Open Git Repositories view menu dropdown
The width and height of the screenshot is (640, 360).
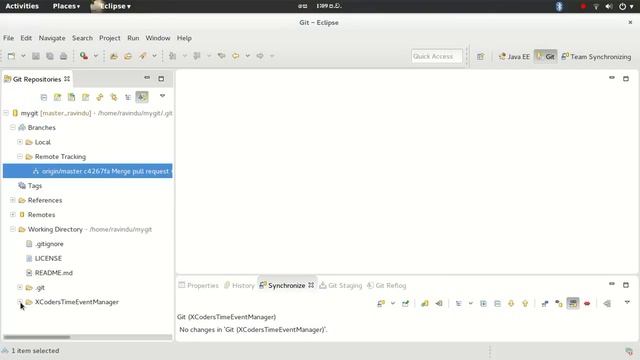(162, 96)
